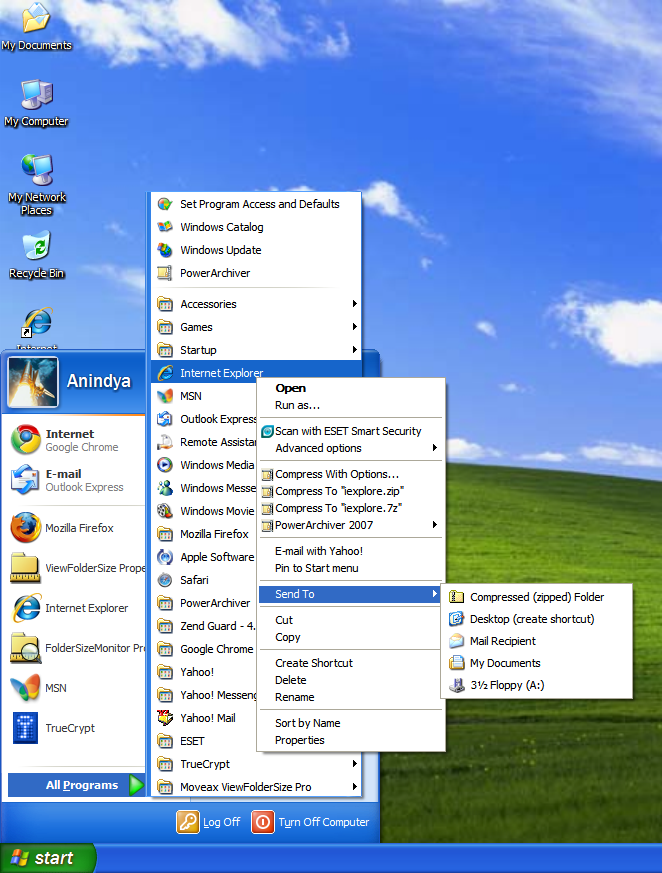The width and height of the screenshot is (662, 873).
Task: Click the All Programs green arrow
Action: (x=136, y=785)
